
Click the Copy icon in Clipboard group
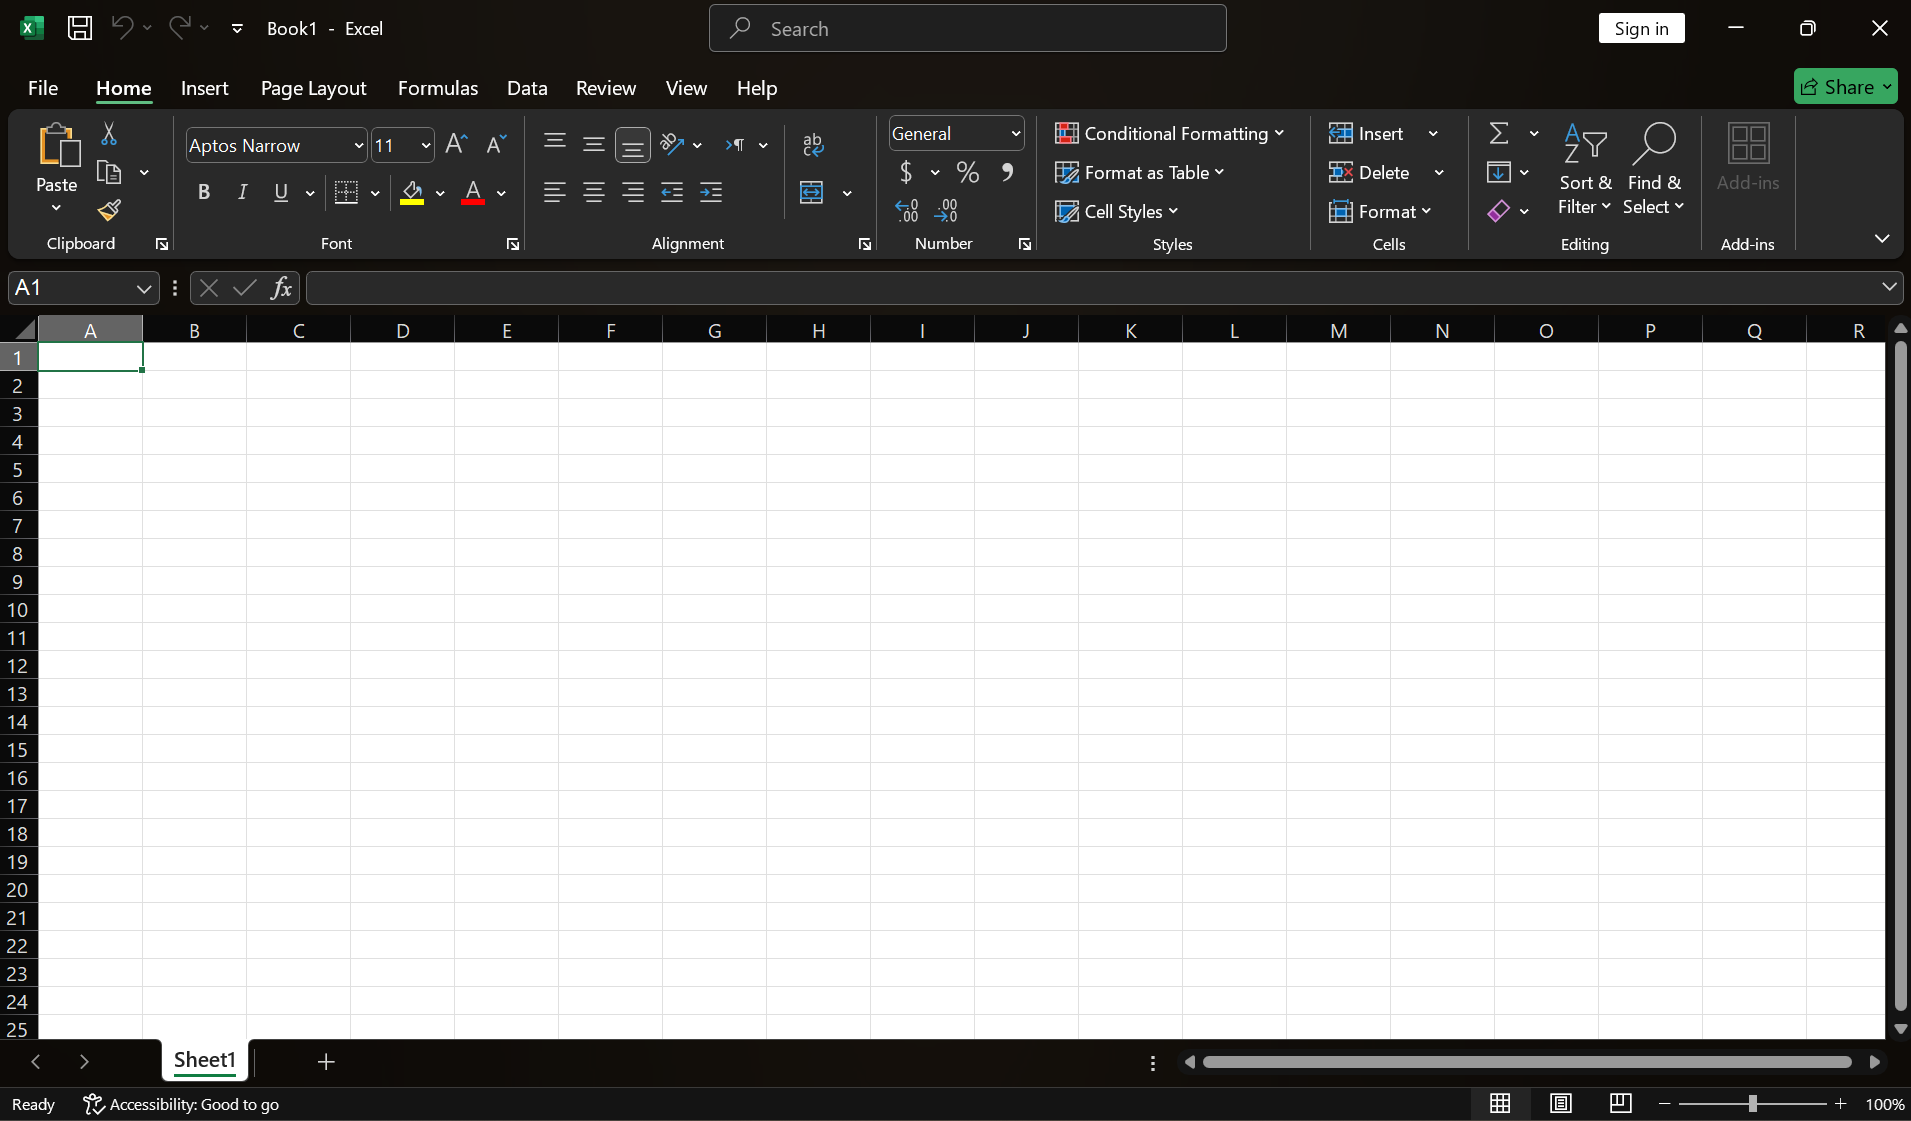coord(109,172)
